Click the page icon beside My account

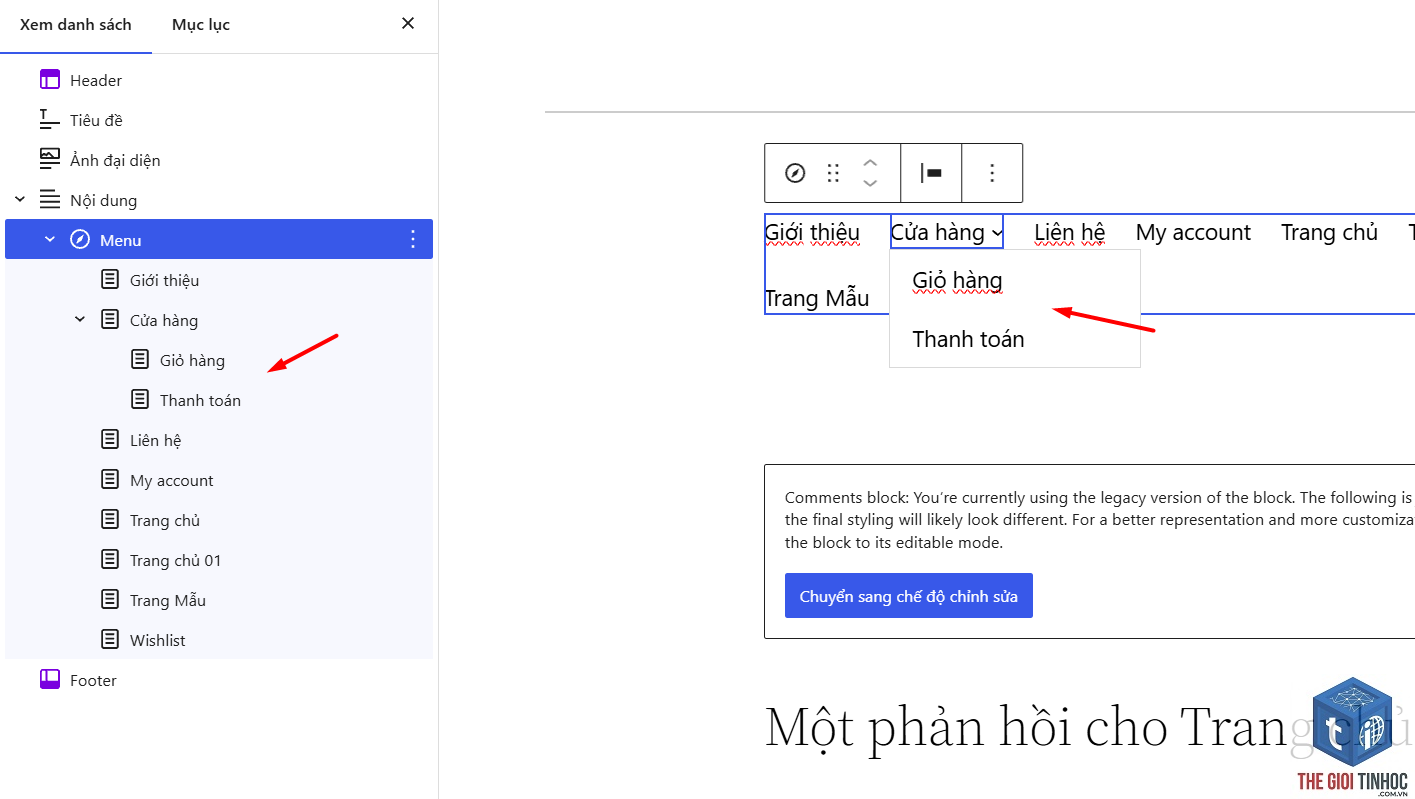tap(110, 480)
